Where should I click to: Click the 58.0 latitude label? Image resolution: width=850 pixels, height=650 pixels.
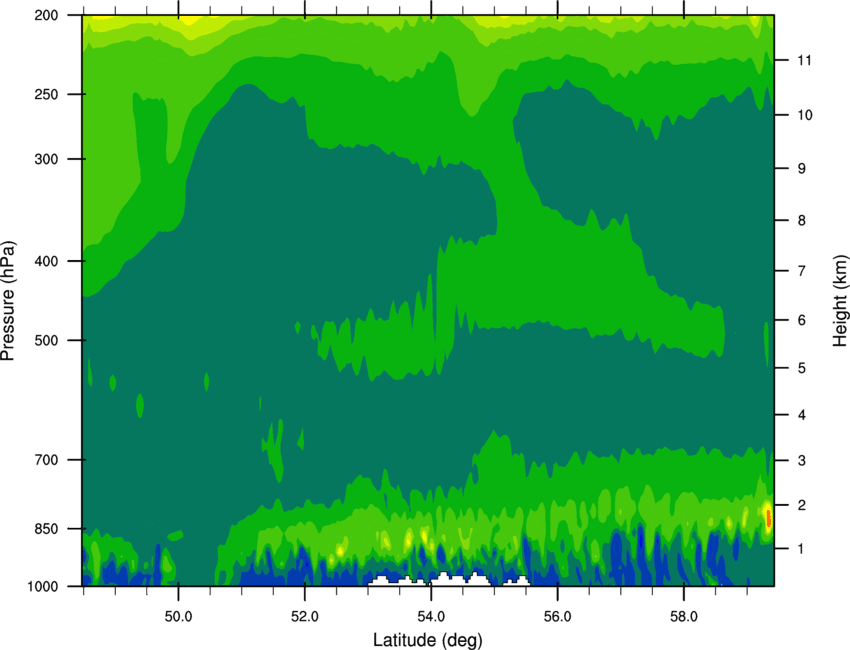tap(684, 617)
